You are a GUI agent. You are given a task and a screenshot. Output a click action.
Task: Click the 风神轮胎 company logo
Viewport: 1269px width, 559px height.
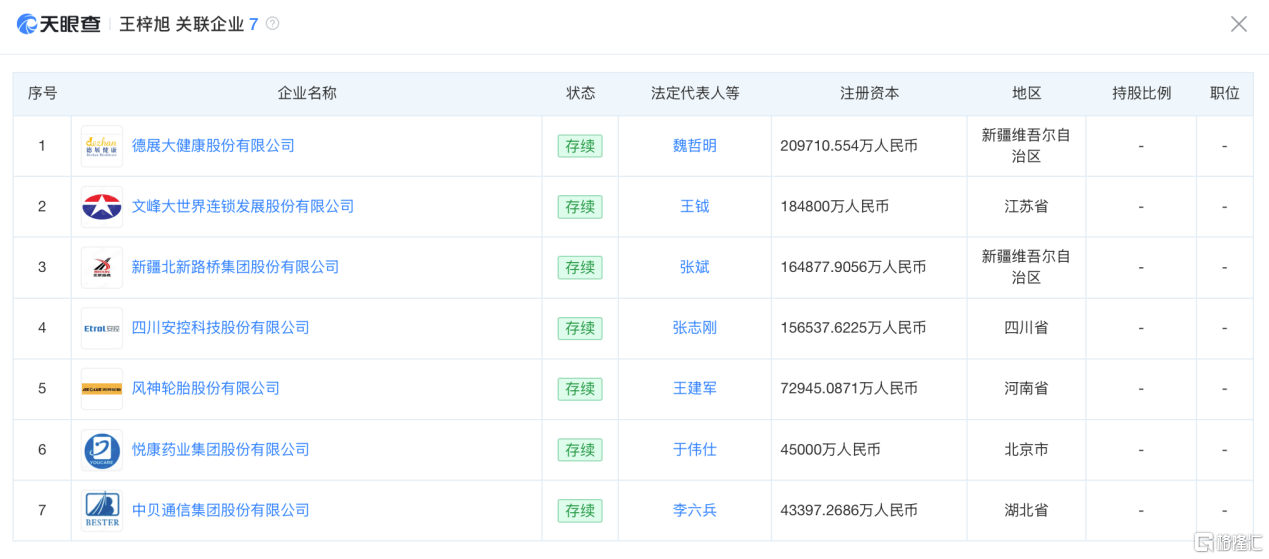point(102,389)
